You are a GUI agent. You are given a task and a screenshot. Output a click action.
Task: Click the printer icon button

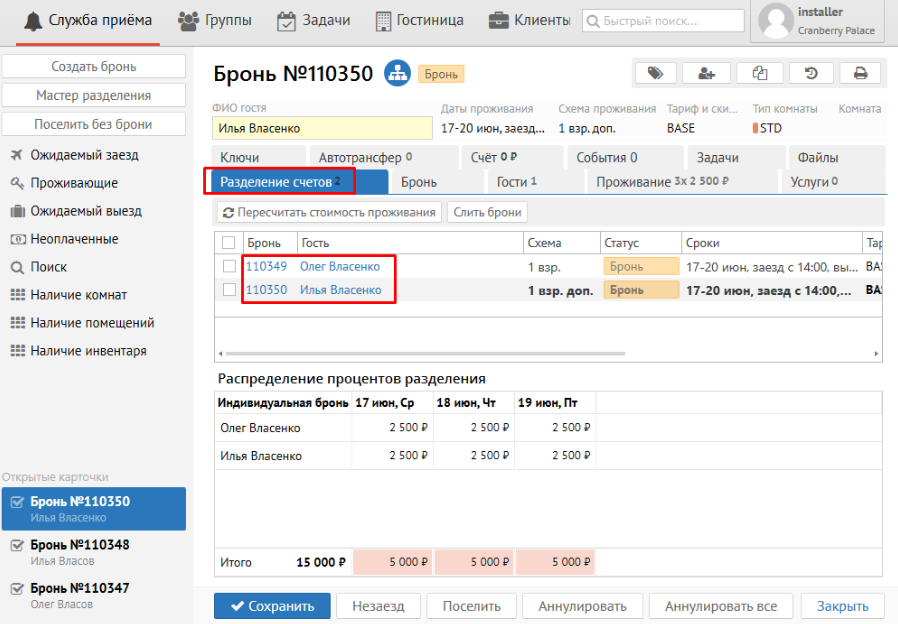coord(860,73)
